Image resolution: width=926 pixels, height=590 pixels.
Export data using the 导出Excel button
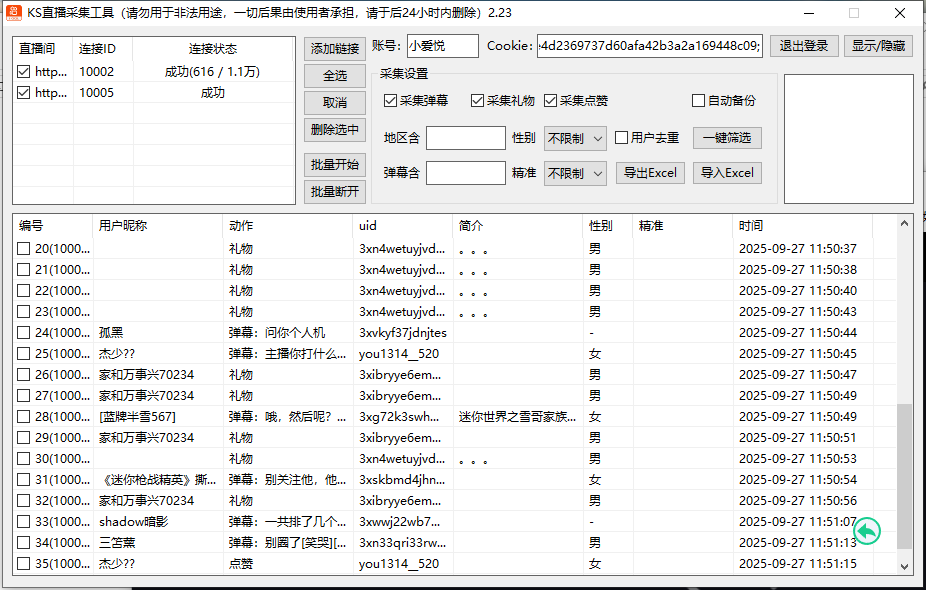[x=650, y=172]
